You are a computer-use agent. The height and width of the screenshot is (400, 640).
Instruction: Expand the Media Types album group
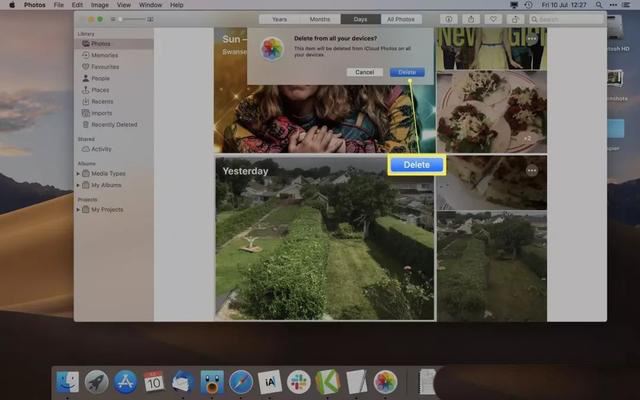[x=79, y=174]
